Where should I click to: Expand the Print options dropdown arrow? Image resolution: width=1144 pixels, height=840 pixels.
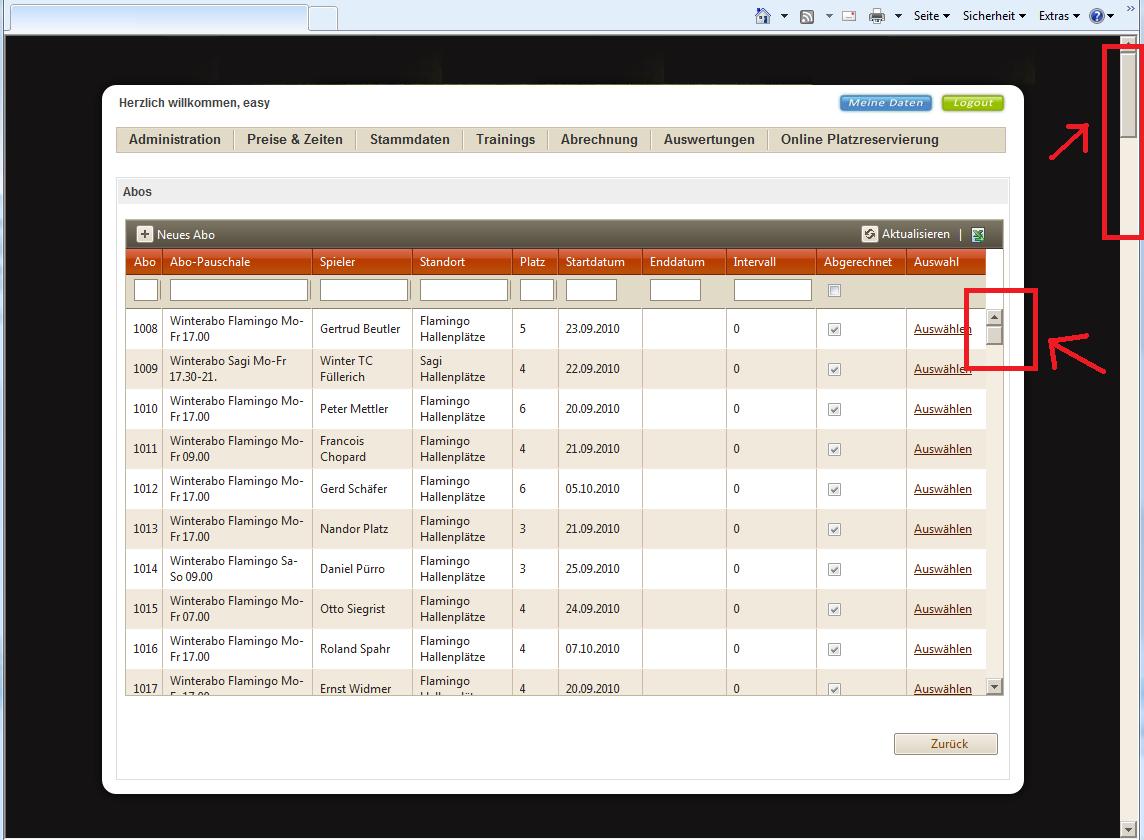tap(898, 16)
